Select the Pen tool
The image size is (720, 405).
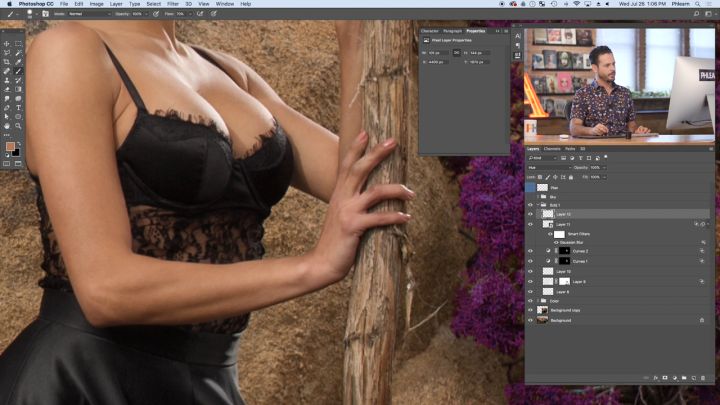coord(7,107)
